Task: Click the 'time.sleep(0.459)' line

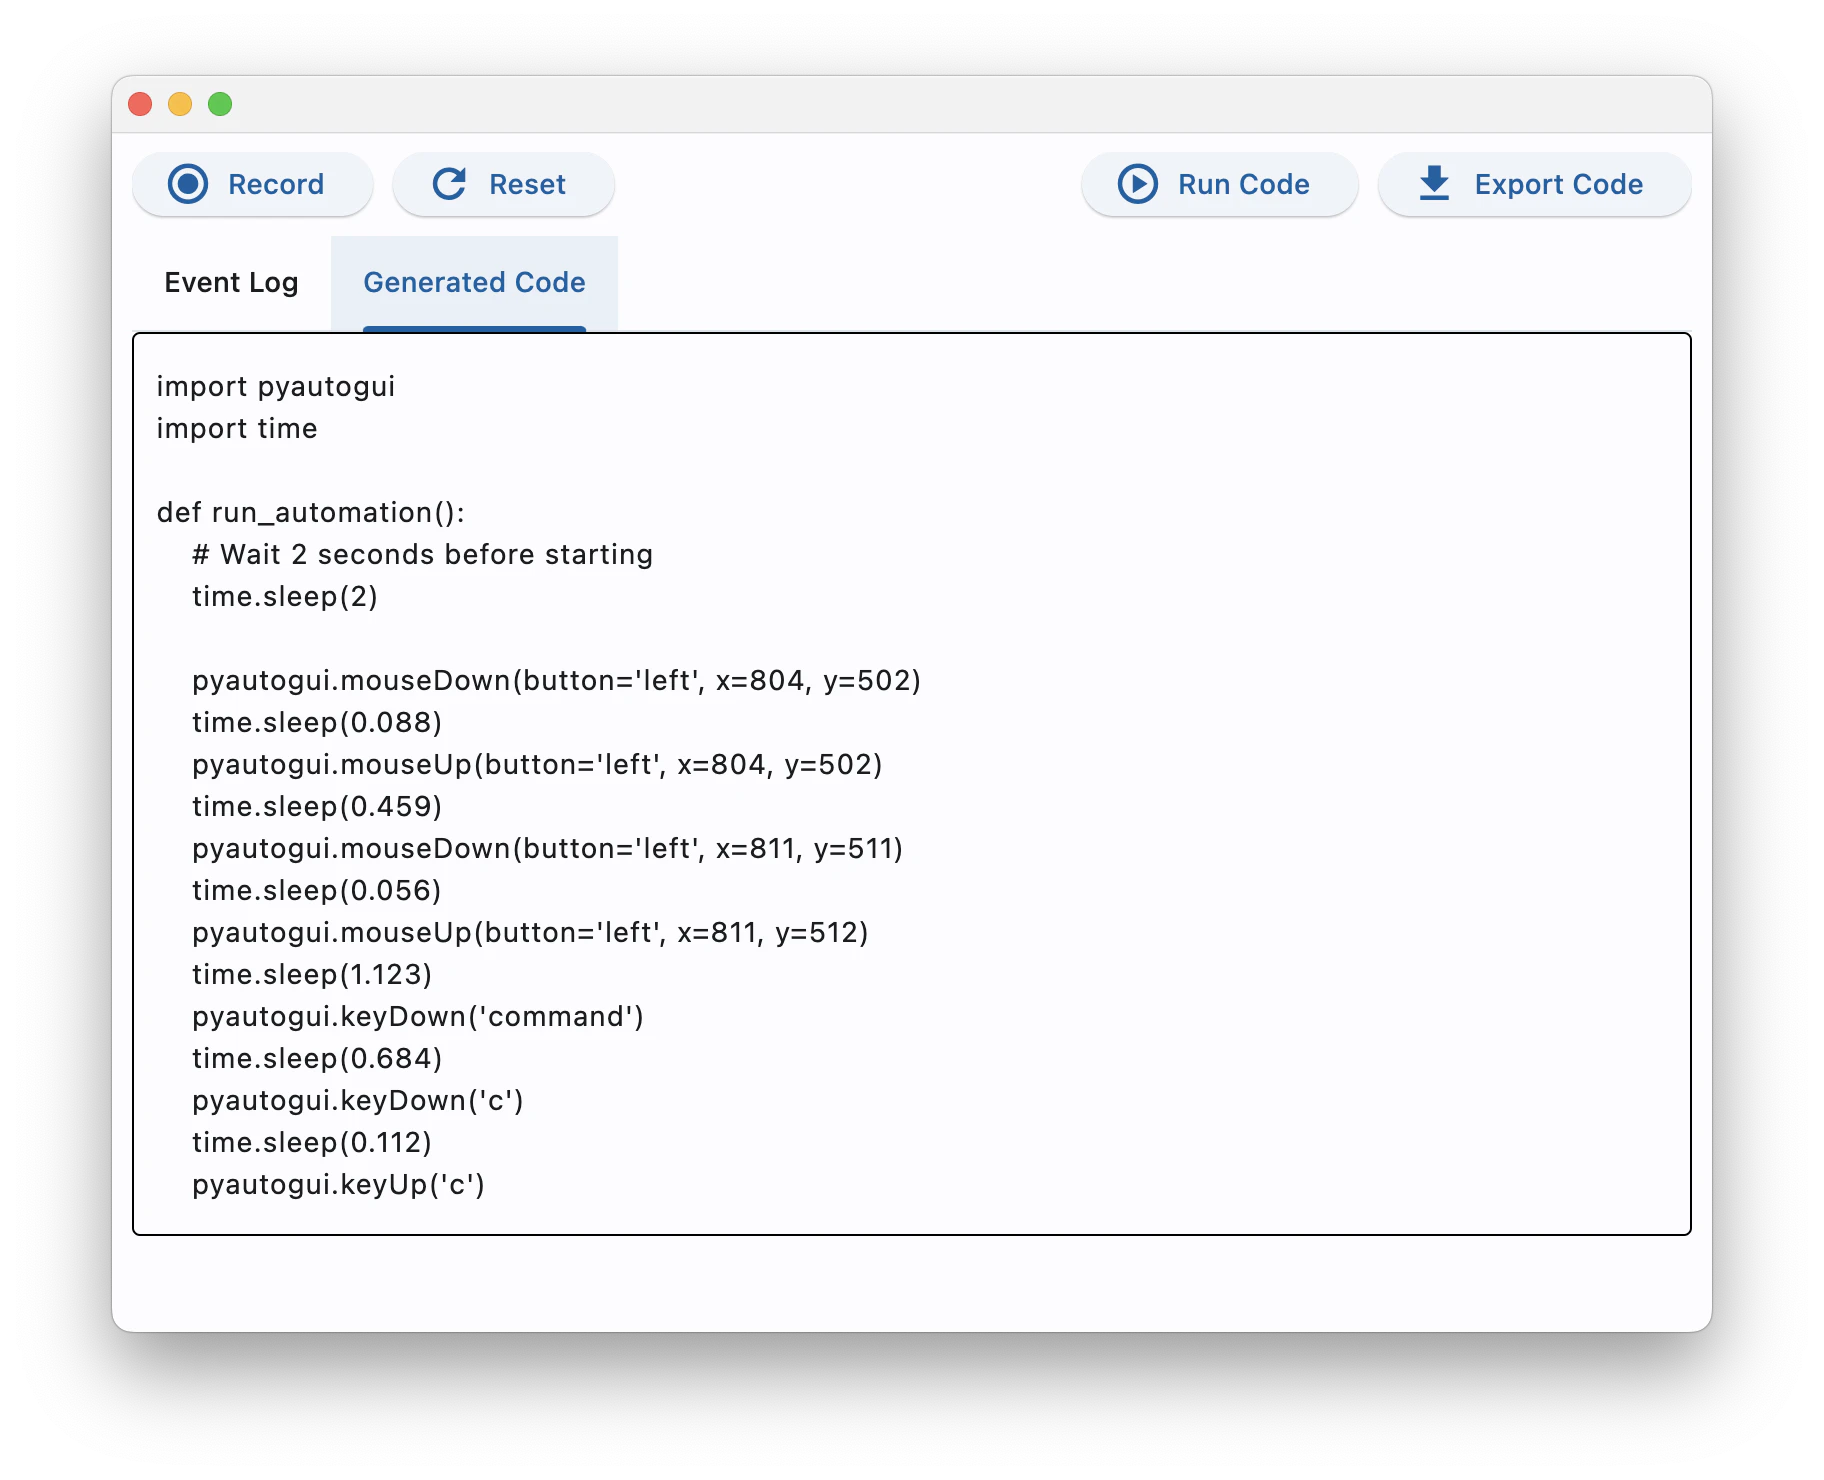Action: coord(317,807)
